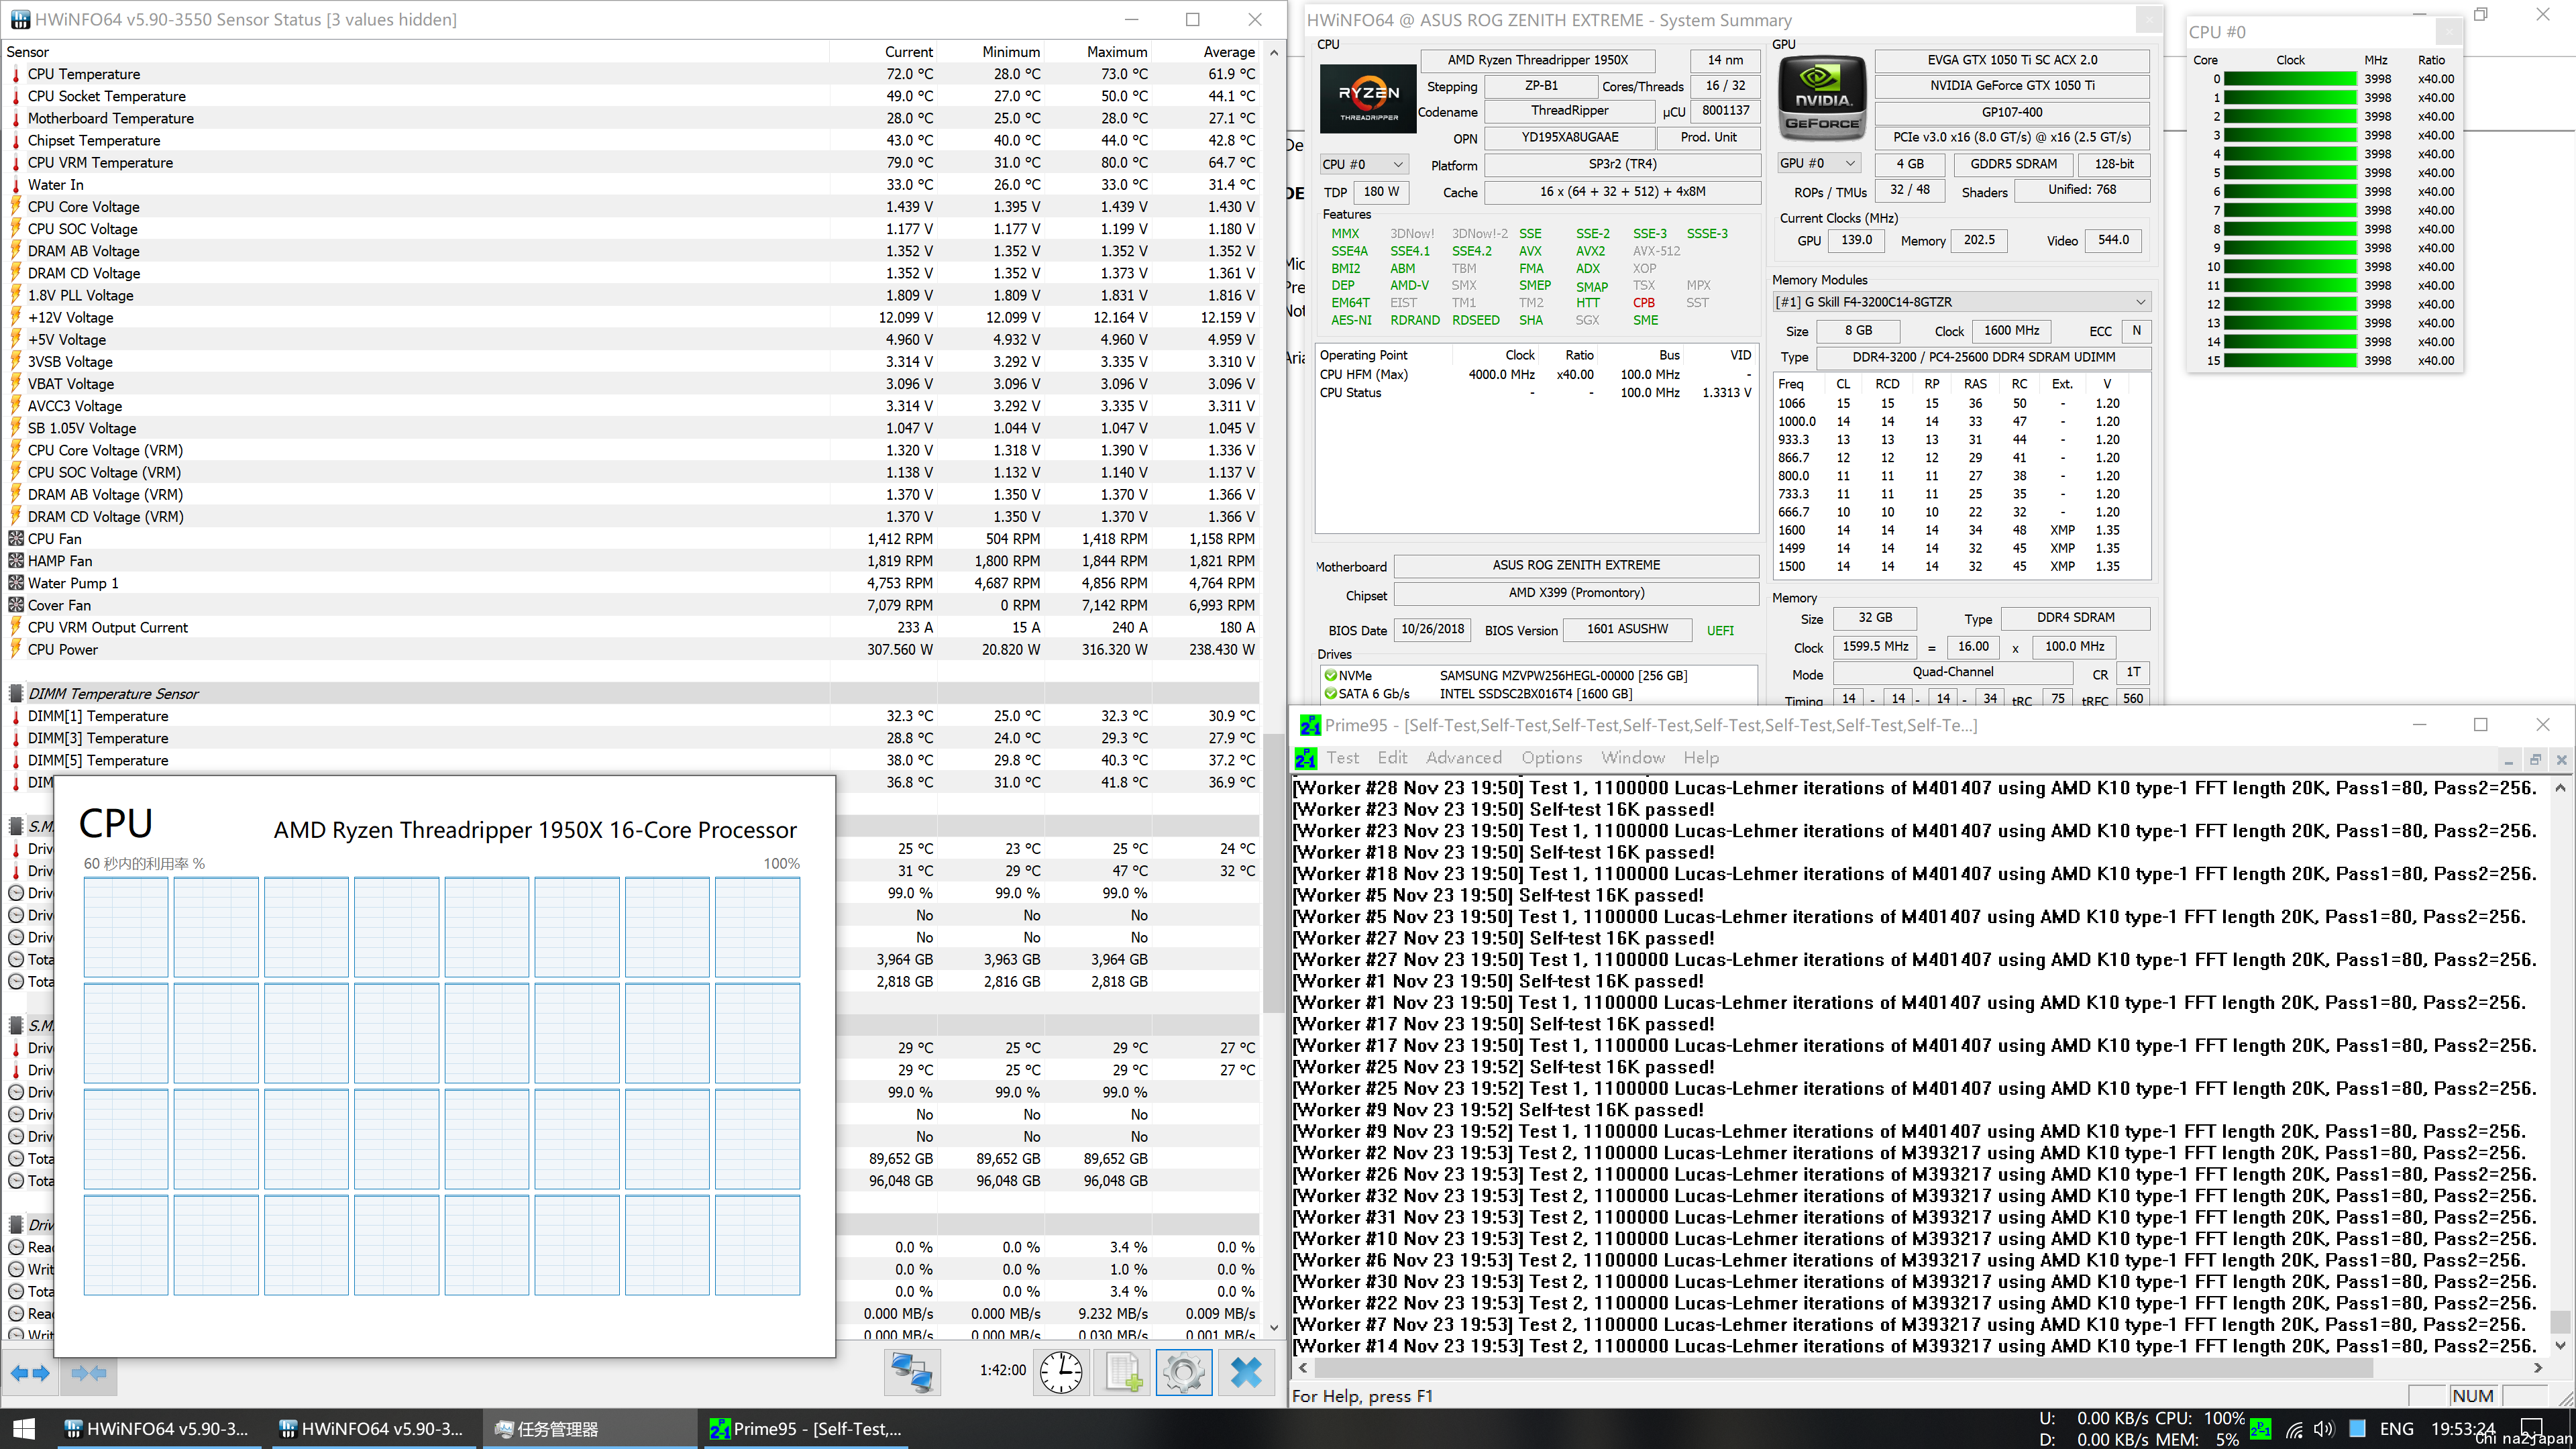This screenshot has height=1449, width=2576.
Task: Open the Windows Start menu
Action: (24, 1429)
